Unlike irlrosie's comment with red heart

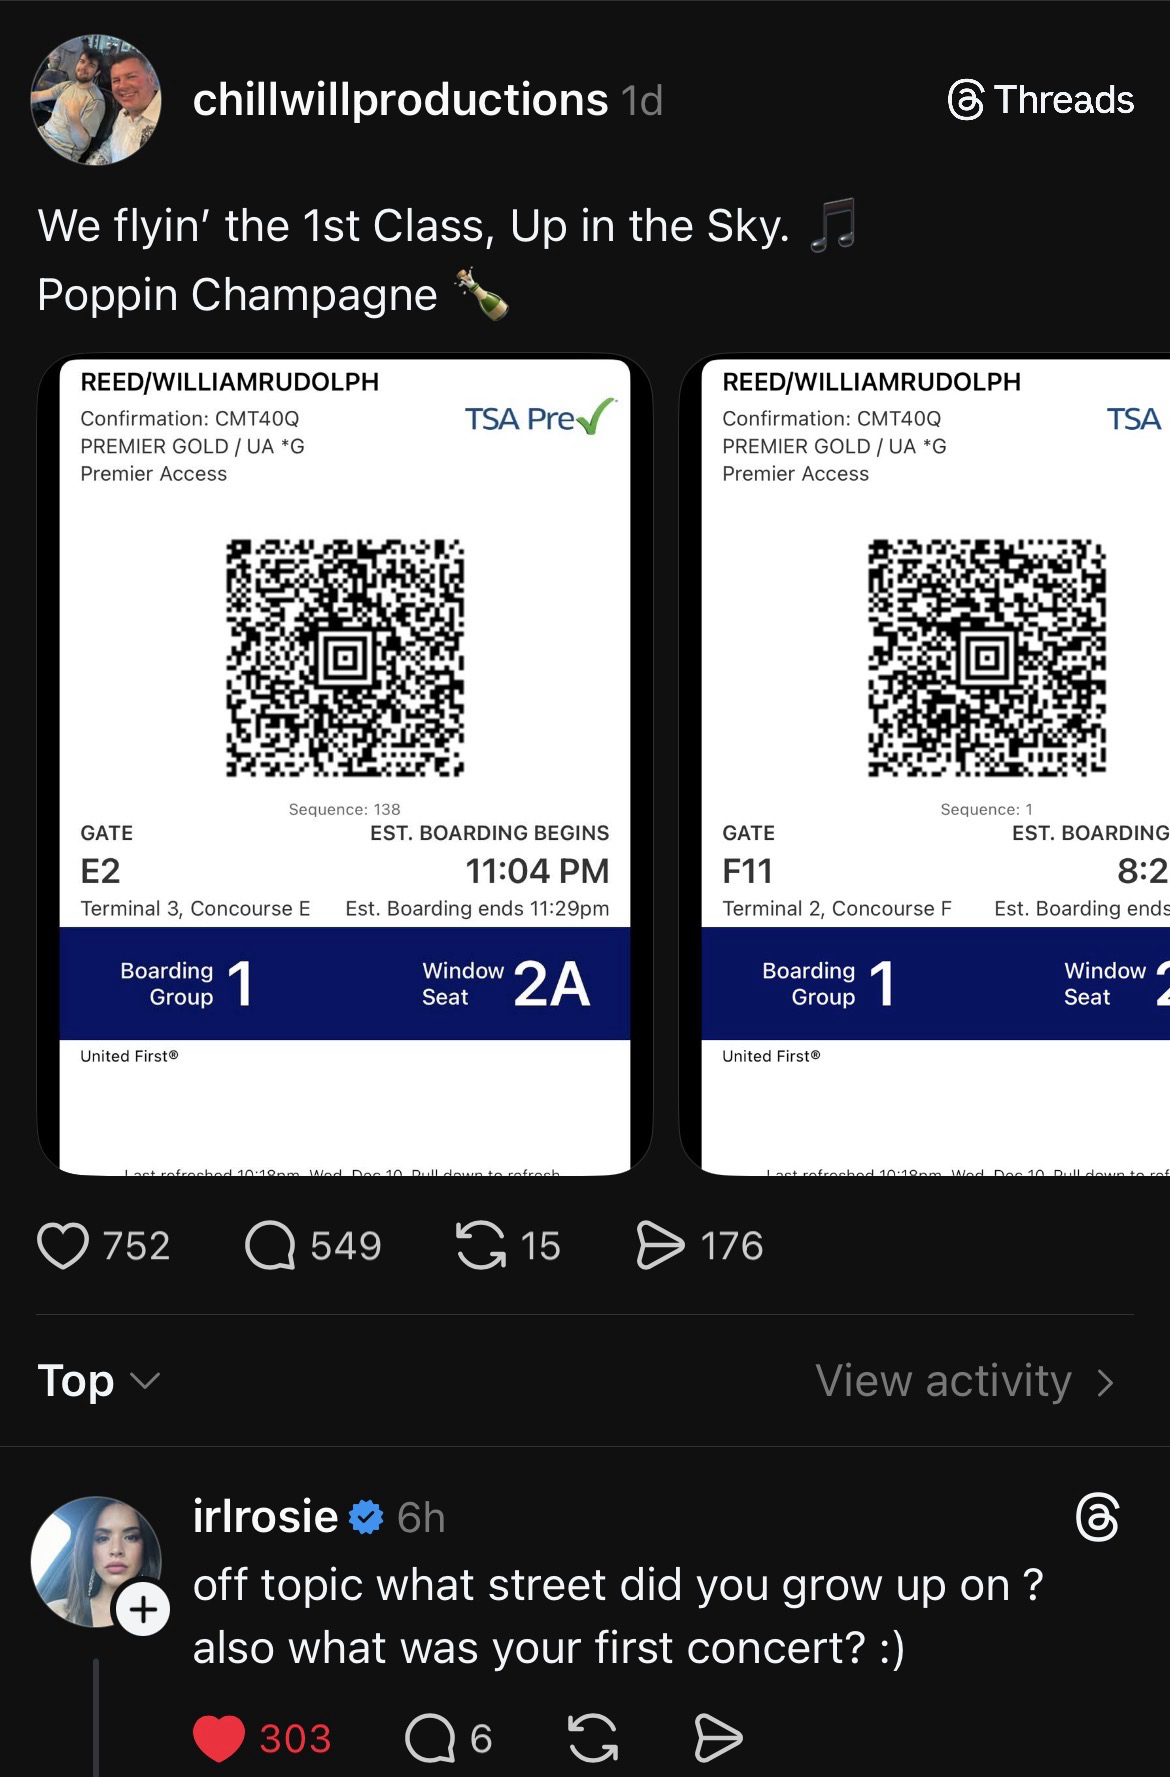click(x=219, y=1738)
